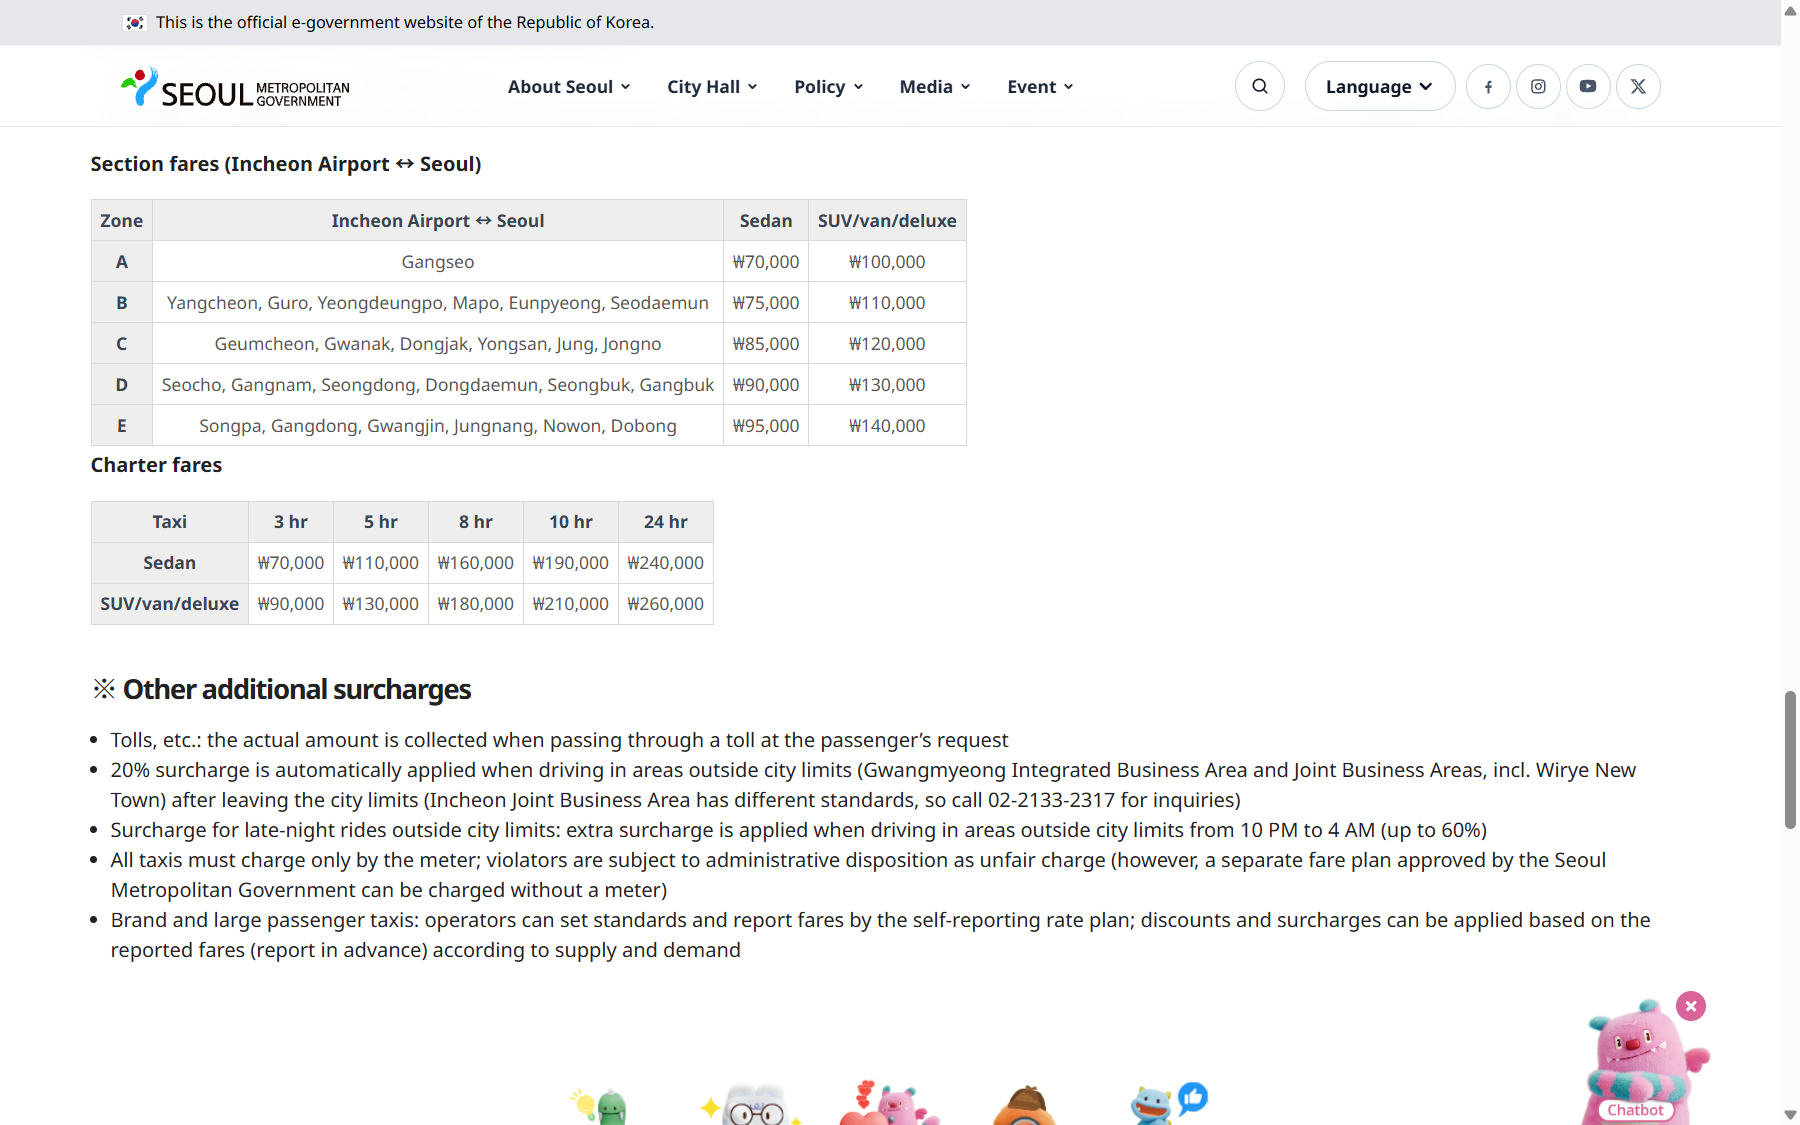Image resolution: width=1800 pixels, height=1125 pixels.
Task: Expand the Language dropdown
Action: (1379, 87)
